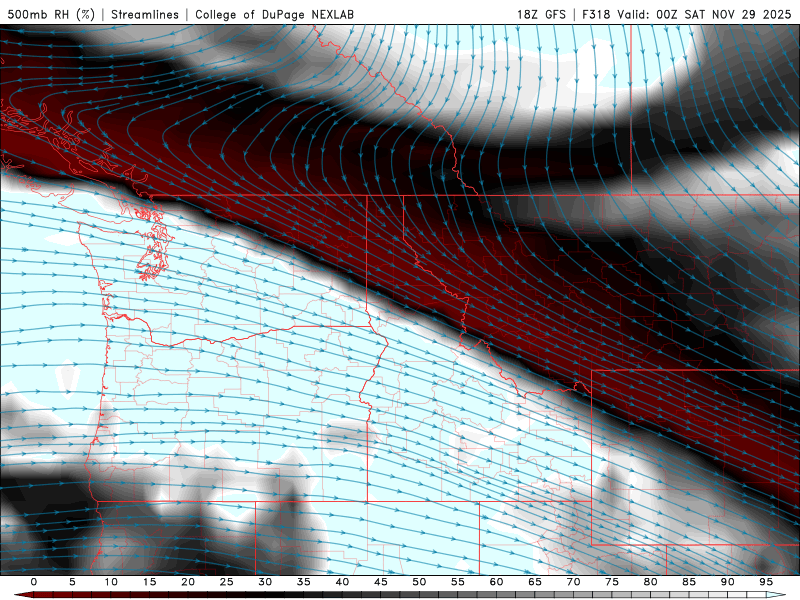Viewport: 800px width, 600px height.
Task: Click the "95" value on the color scale
Action: click(765, 582)
